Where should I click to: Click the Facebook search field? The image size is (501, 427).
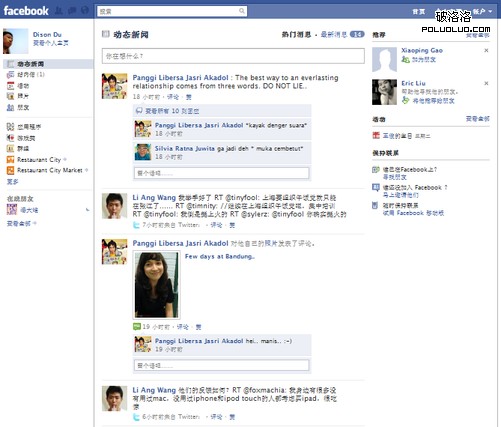coord(172,11)
